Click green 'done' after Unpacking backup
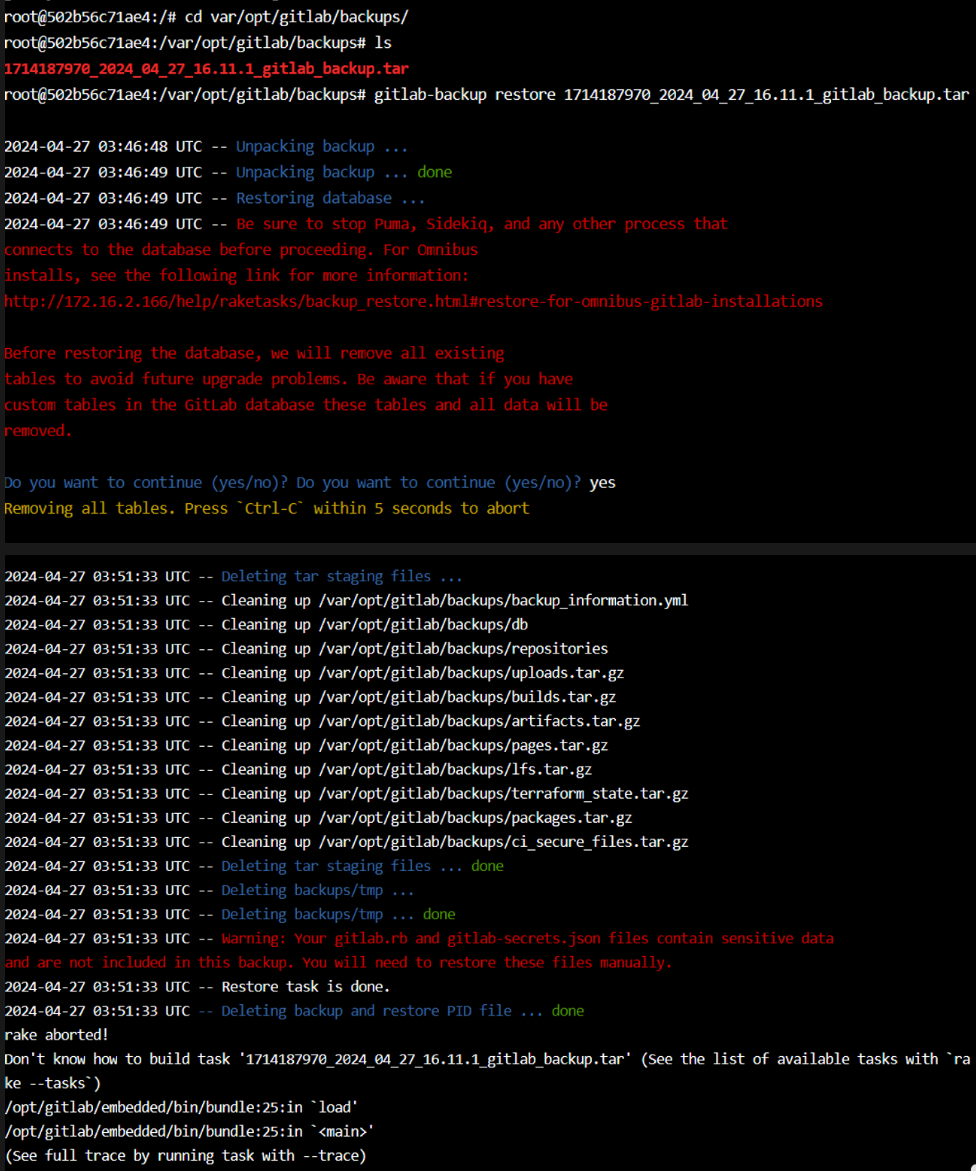 435,173
